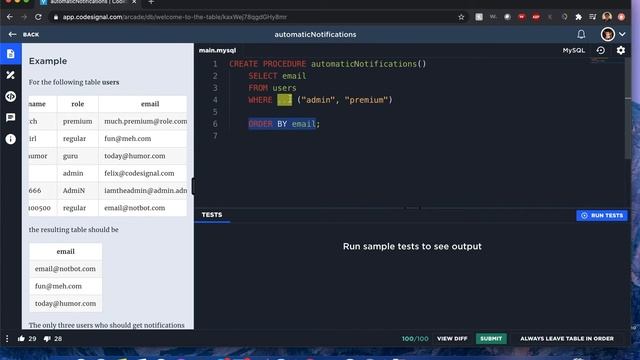Click the browser reload icon
The width and height of the screenshot is (640, 360).
(38, 17)
